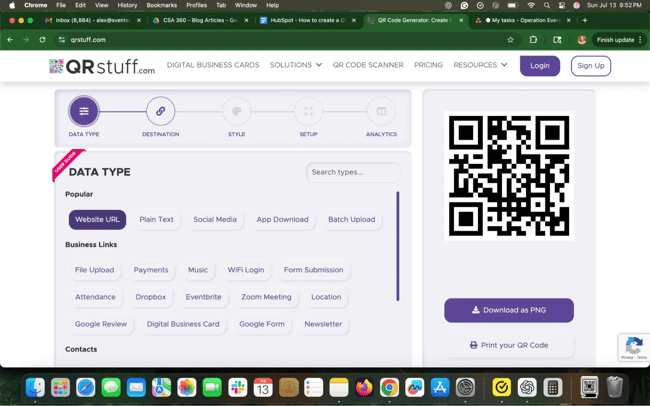Open the History menu in menu bar
The height and width of the screenshot is (406, 650).
tap(127, 5)
